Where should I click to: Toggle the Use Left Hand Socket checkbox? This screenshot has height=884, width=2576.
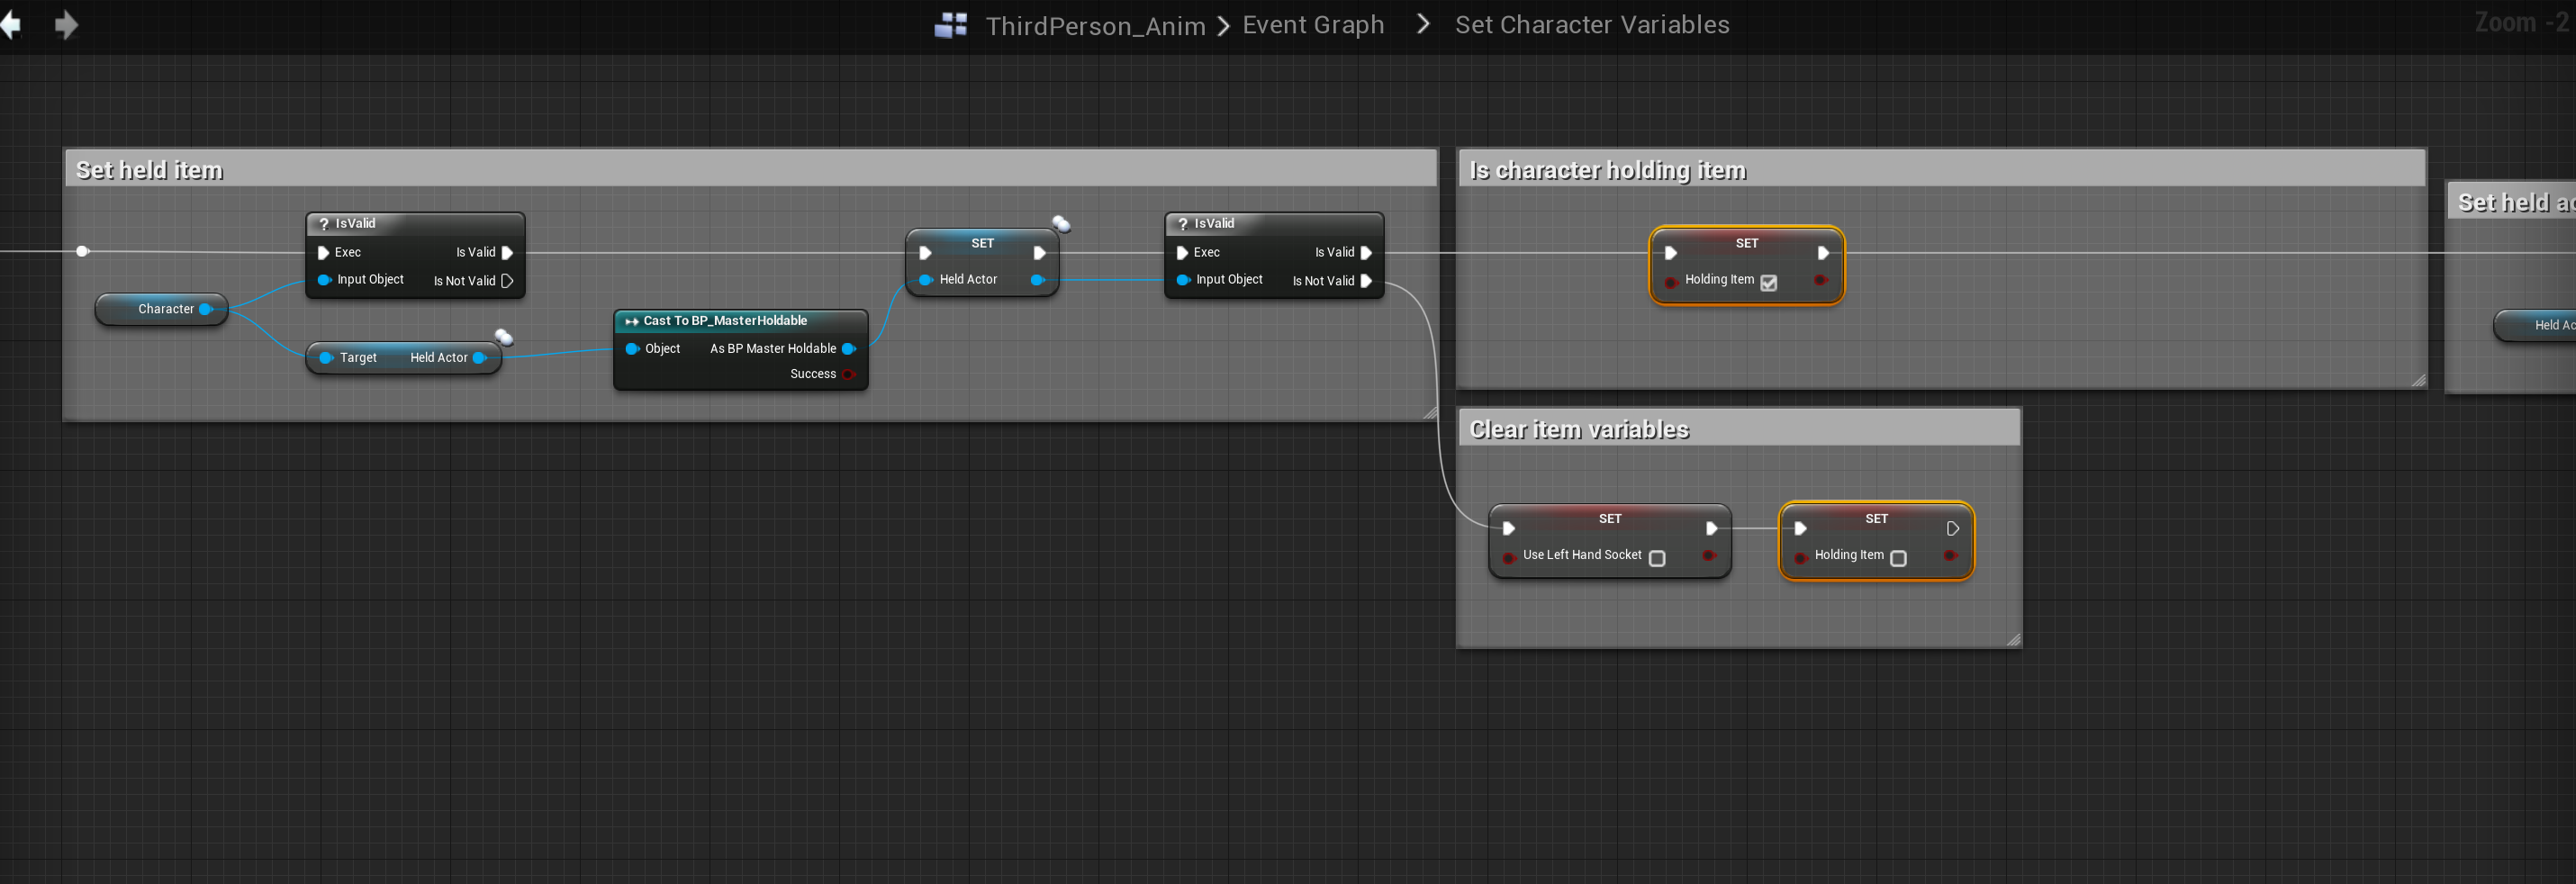1657,558
